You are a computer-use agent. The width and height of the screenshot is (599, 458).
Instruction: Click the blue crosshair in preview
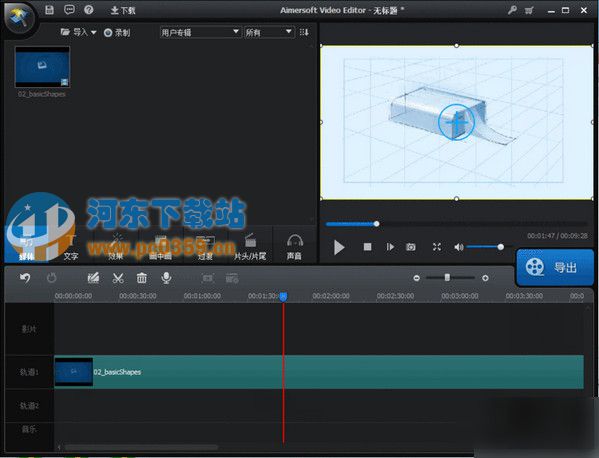[456, 122]
